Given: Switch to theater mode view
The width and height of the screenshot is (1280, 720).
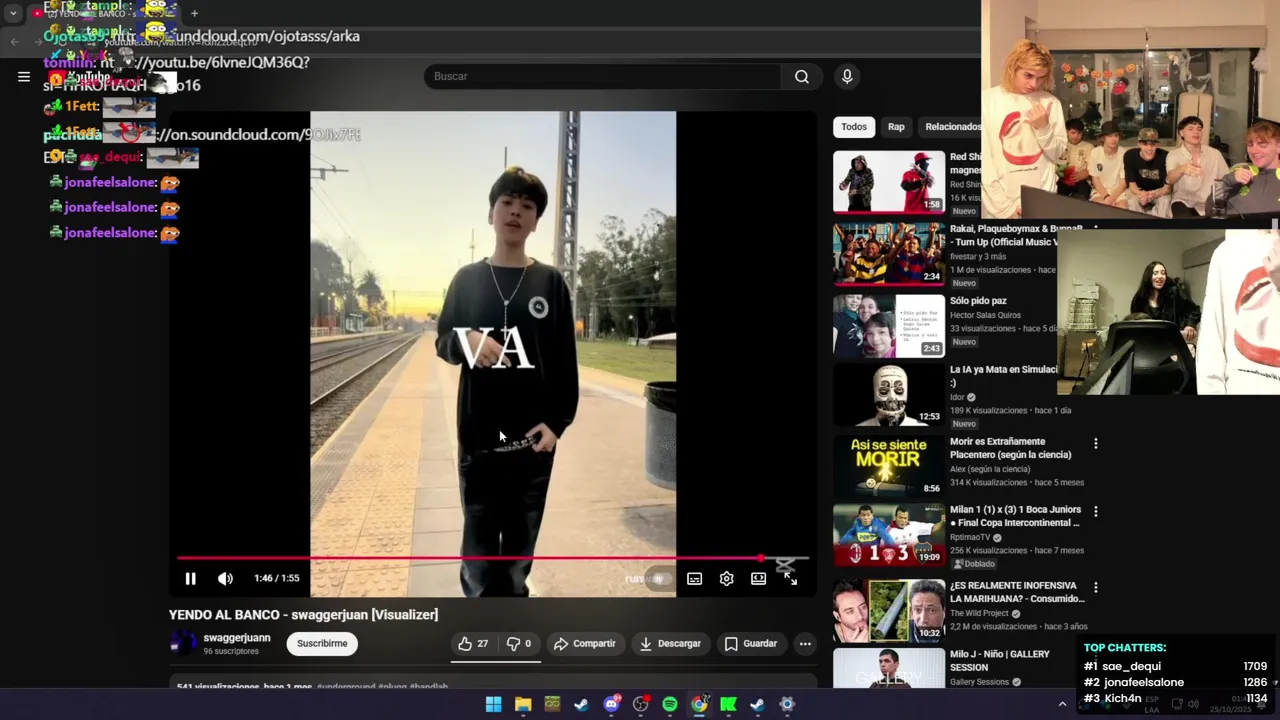Looking at the screenshot, I should 758,579.
